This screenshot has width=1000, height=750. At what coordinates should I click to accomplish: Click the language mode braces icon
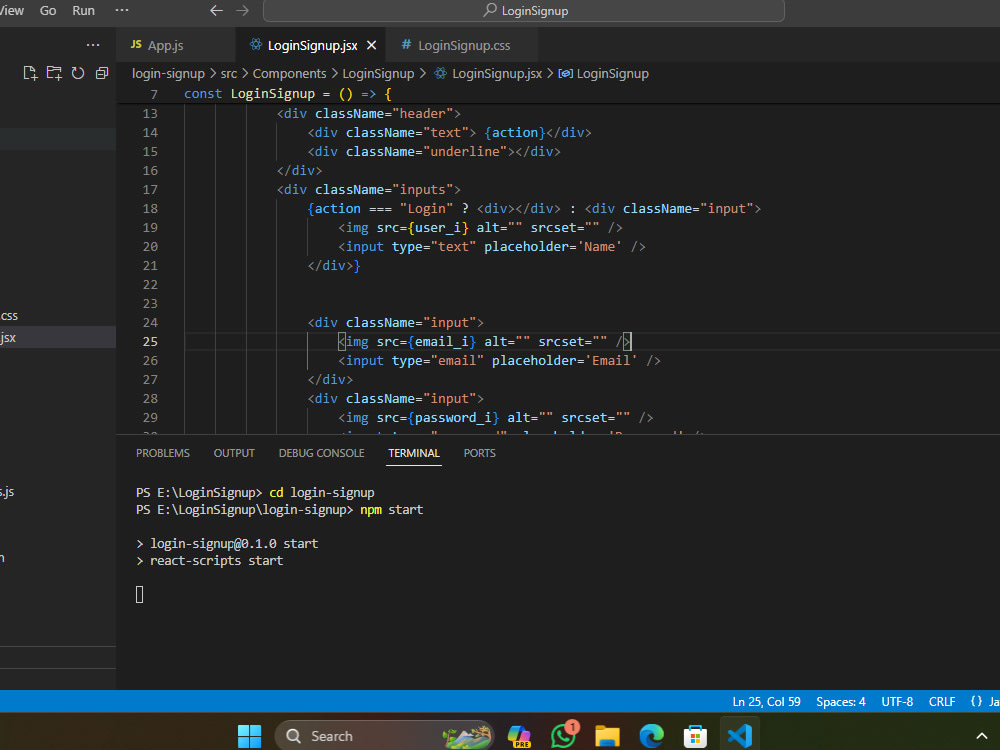976,702
